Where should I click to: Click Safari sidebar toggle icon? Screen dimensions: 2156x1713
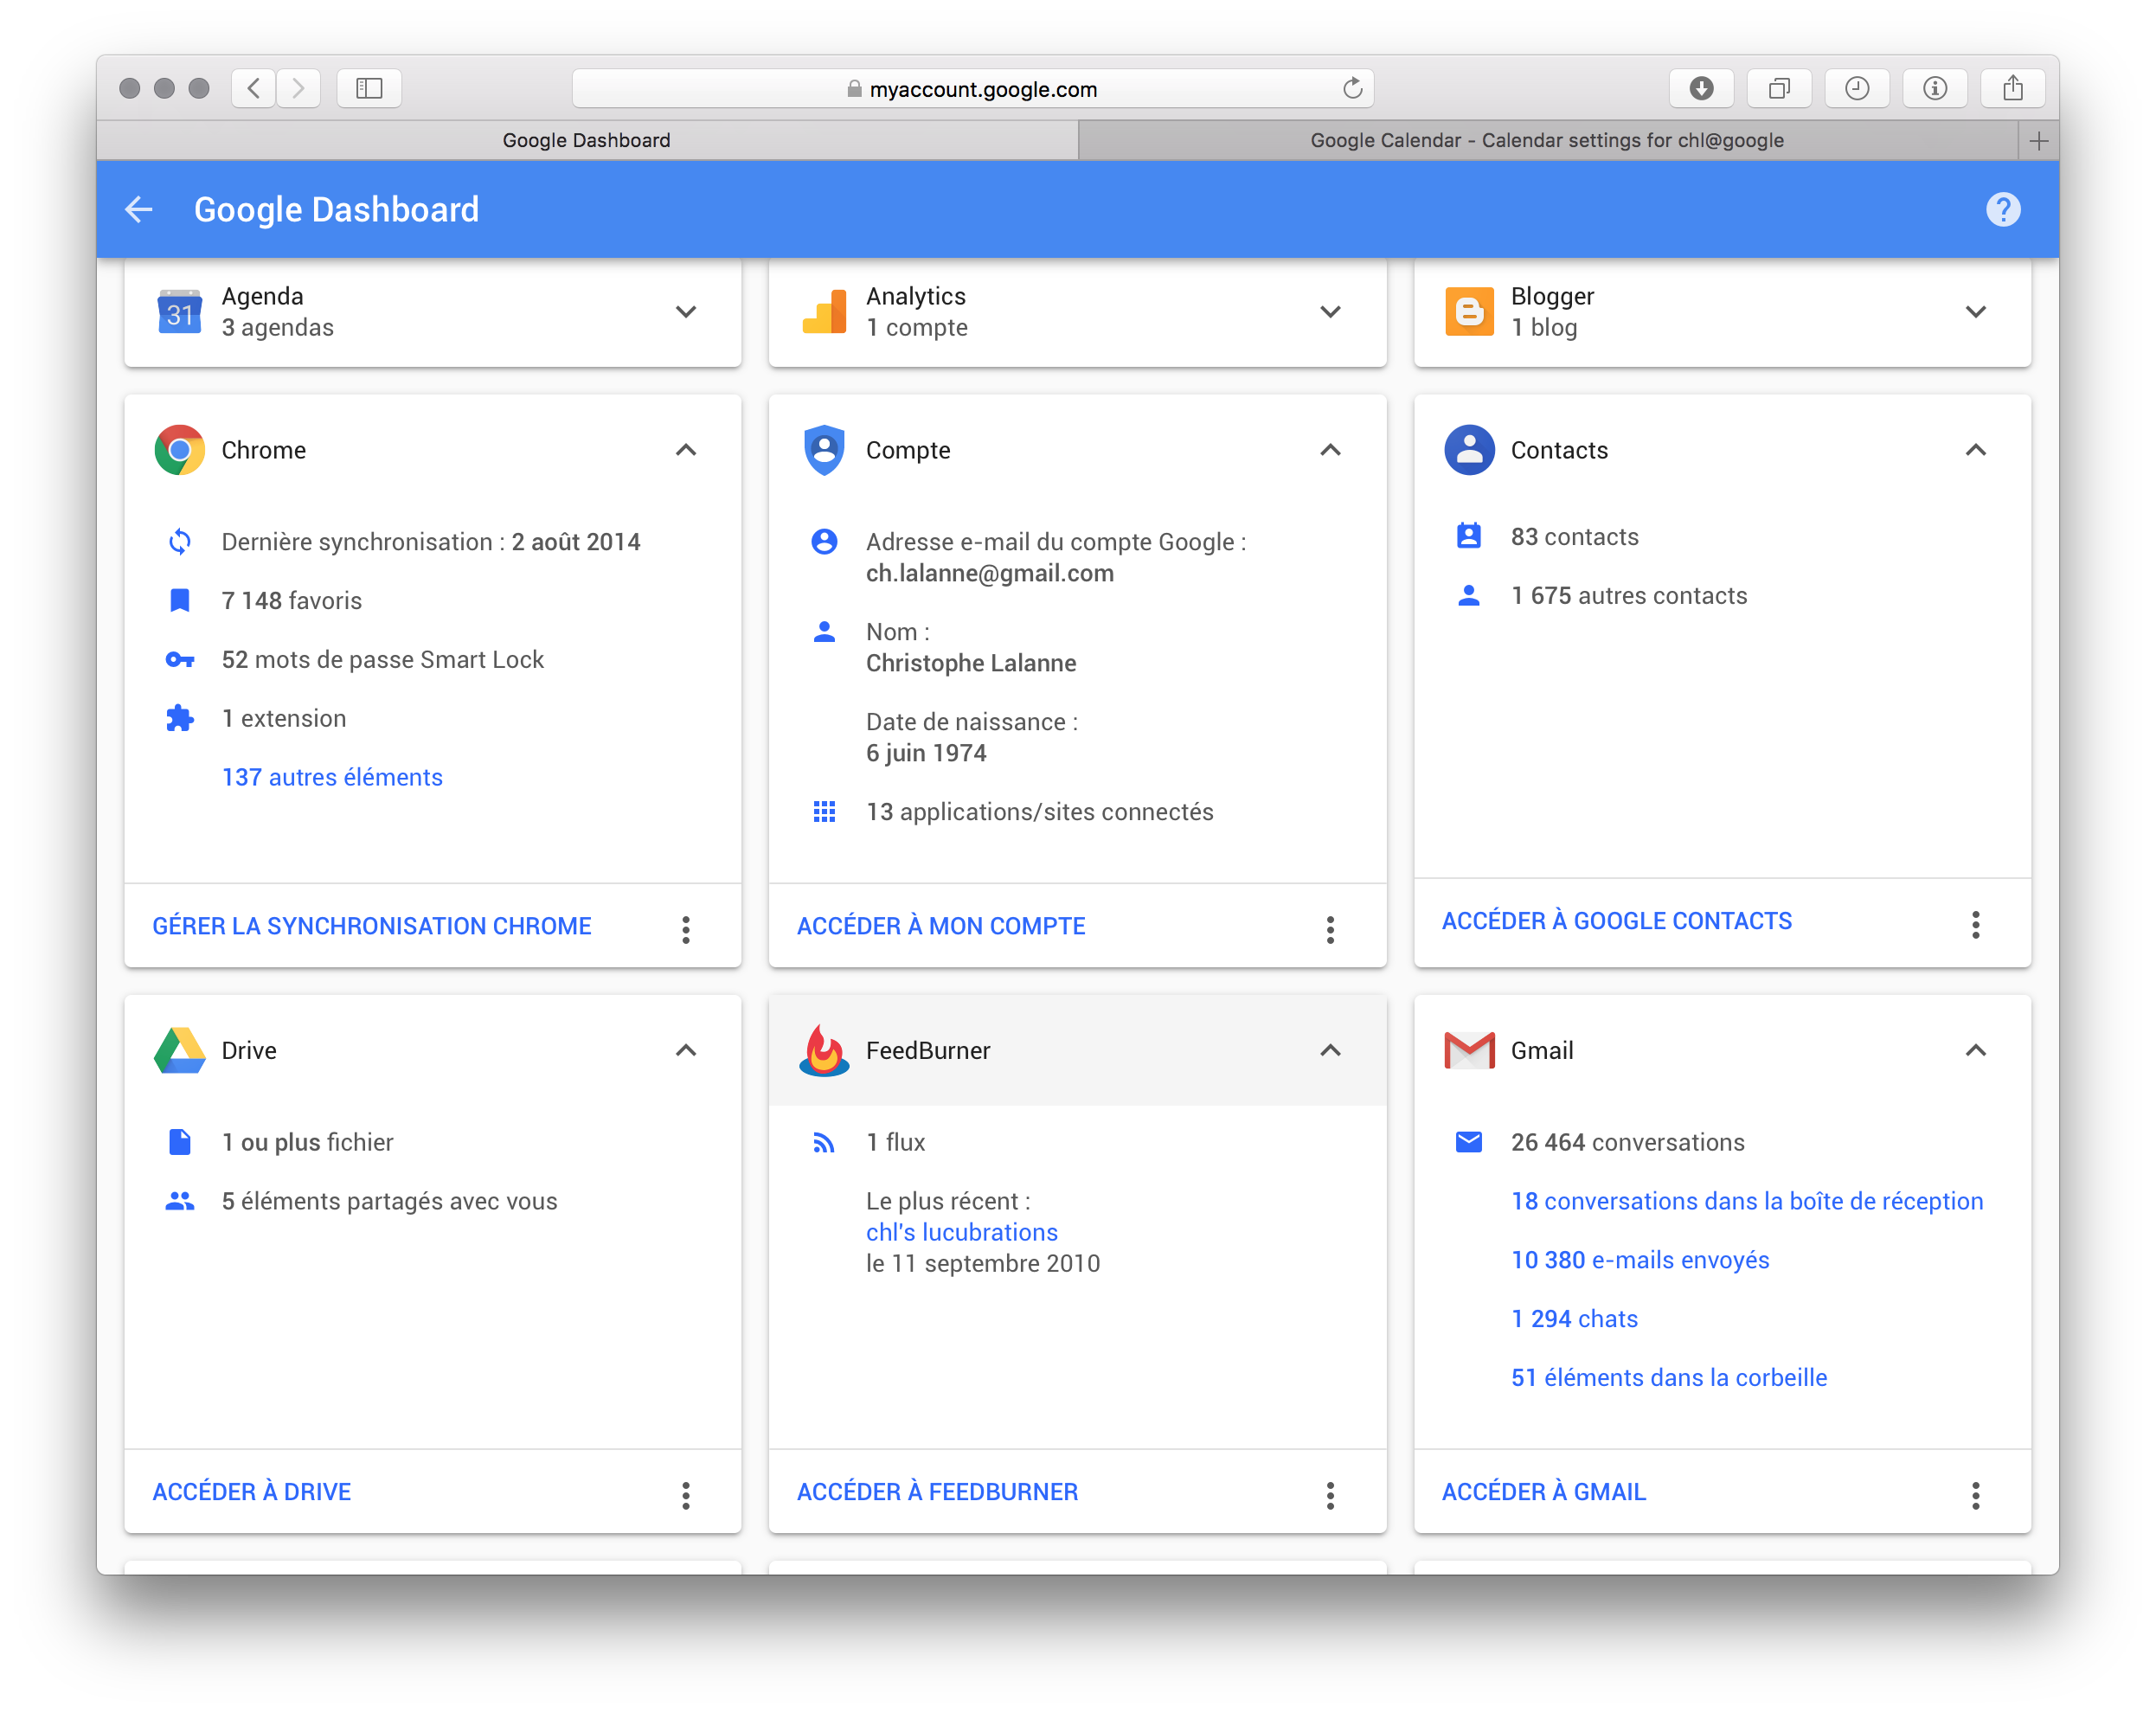point(369,89)
